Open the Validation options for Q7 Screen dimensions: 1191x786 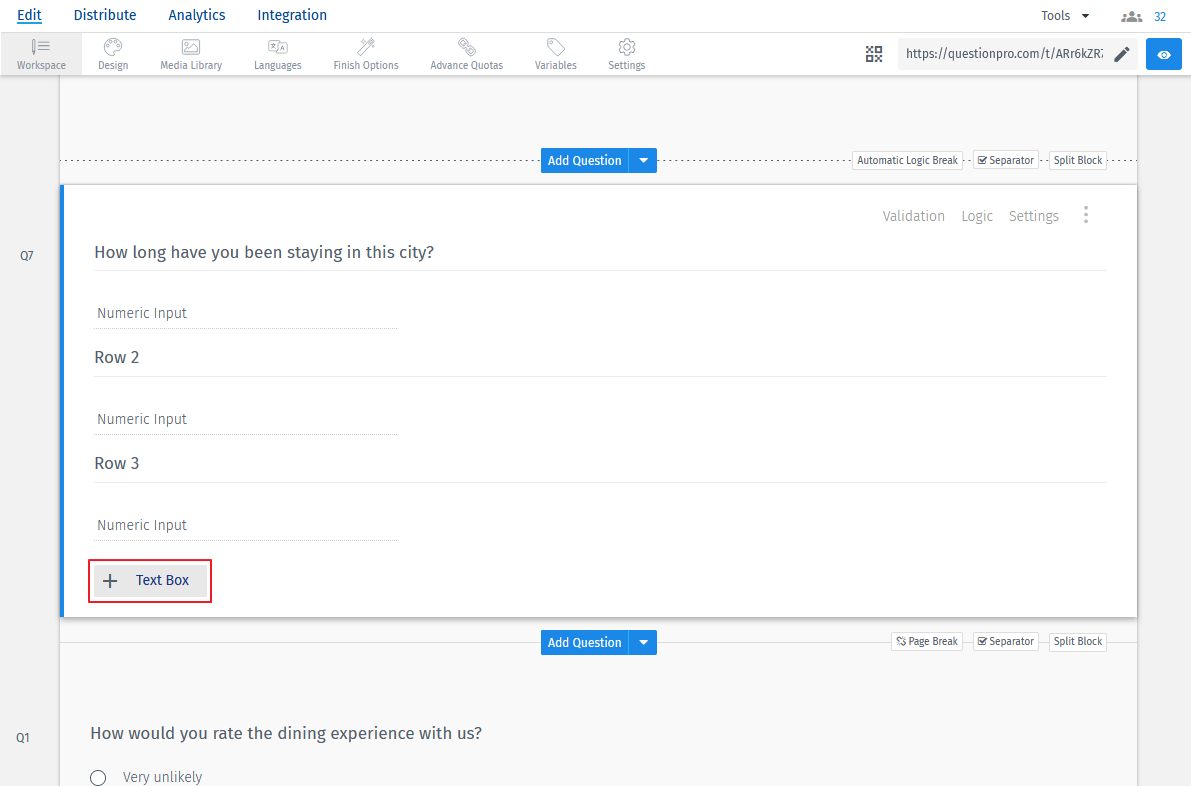[913, 215]
